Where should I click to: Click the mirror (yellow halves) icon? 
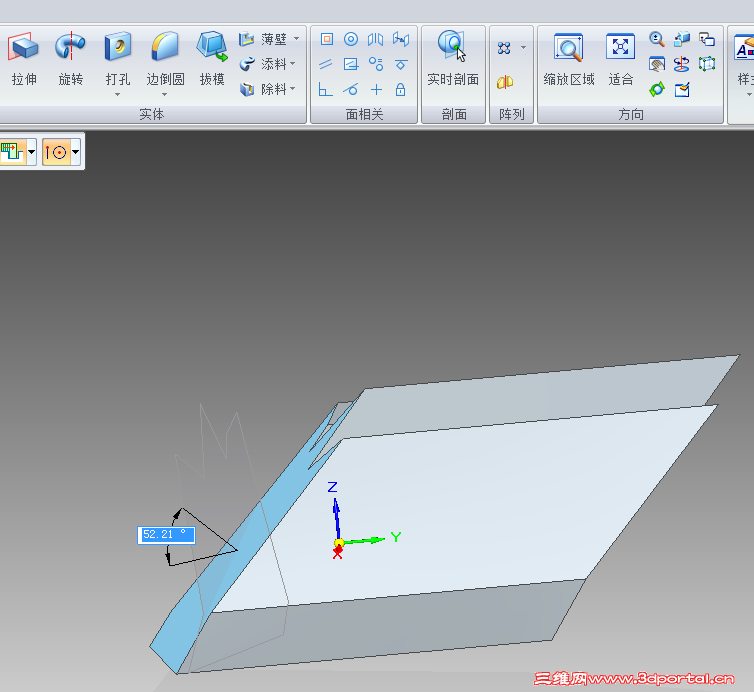tap(505, 82)
